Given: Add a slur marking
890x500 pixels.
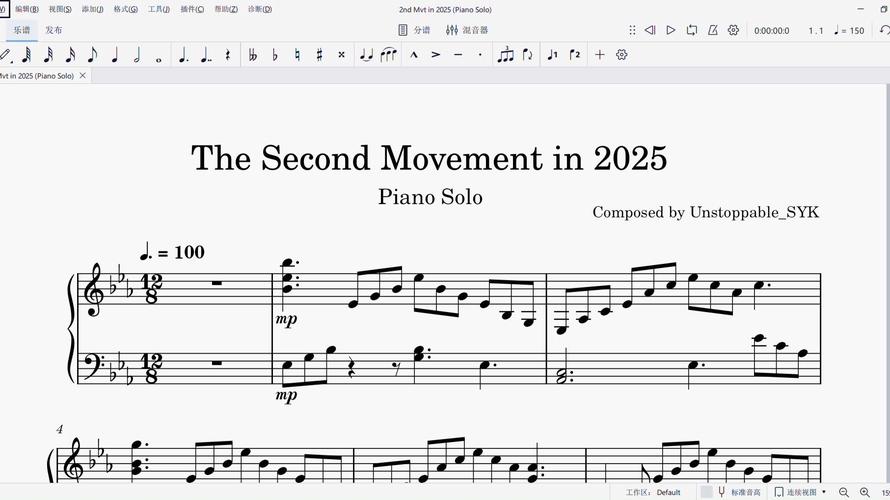Looking at the screenshot, I should tap(388, 55).
